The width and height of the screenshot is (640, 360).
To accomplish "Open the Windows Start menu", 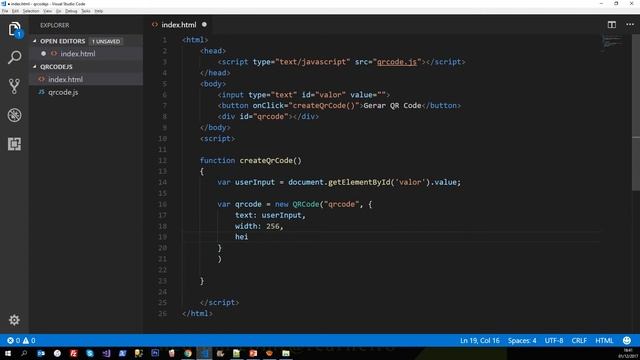I will coord(8,353).
